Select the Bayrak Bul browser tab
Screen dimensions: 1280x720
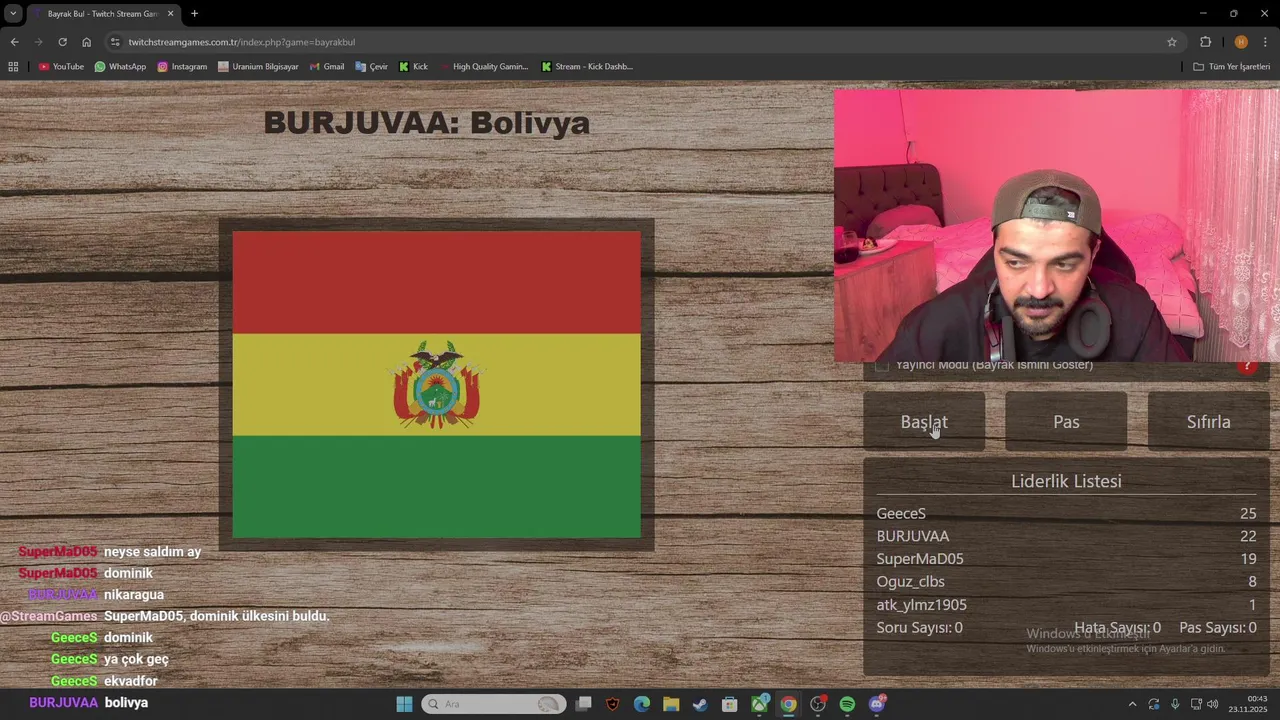point(102,14)
